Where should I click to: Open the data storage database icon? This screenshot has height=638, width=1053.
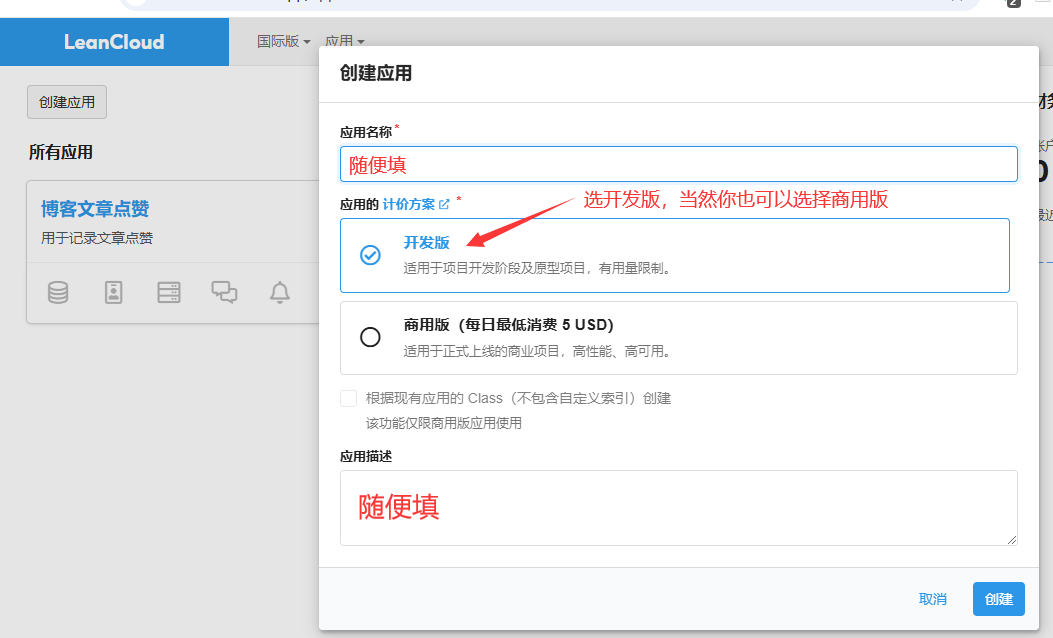[59, 292]
